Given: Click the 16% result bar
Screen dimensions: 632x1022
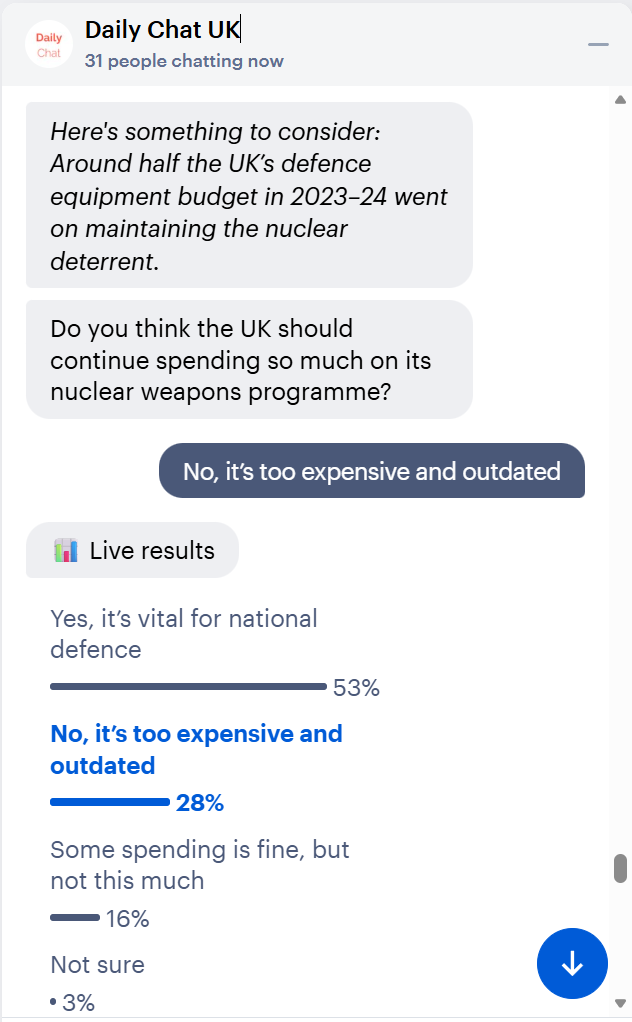Looking at the screenshot, I should pyautogui.click(x=75, y=917).
